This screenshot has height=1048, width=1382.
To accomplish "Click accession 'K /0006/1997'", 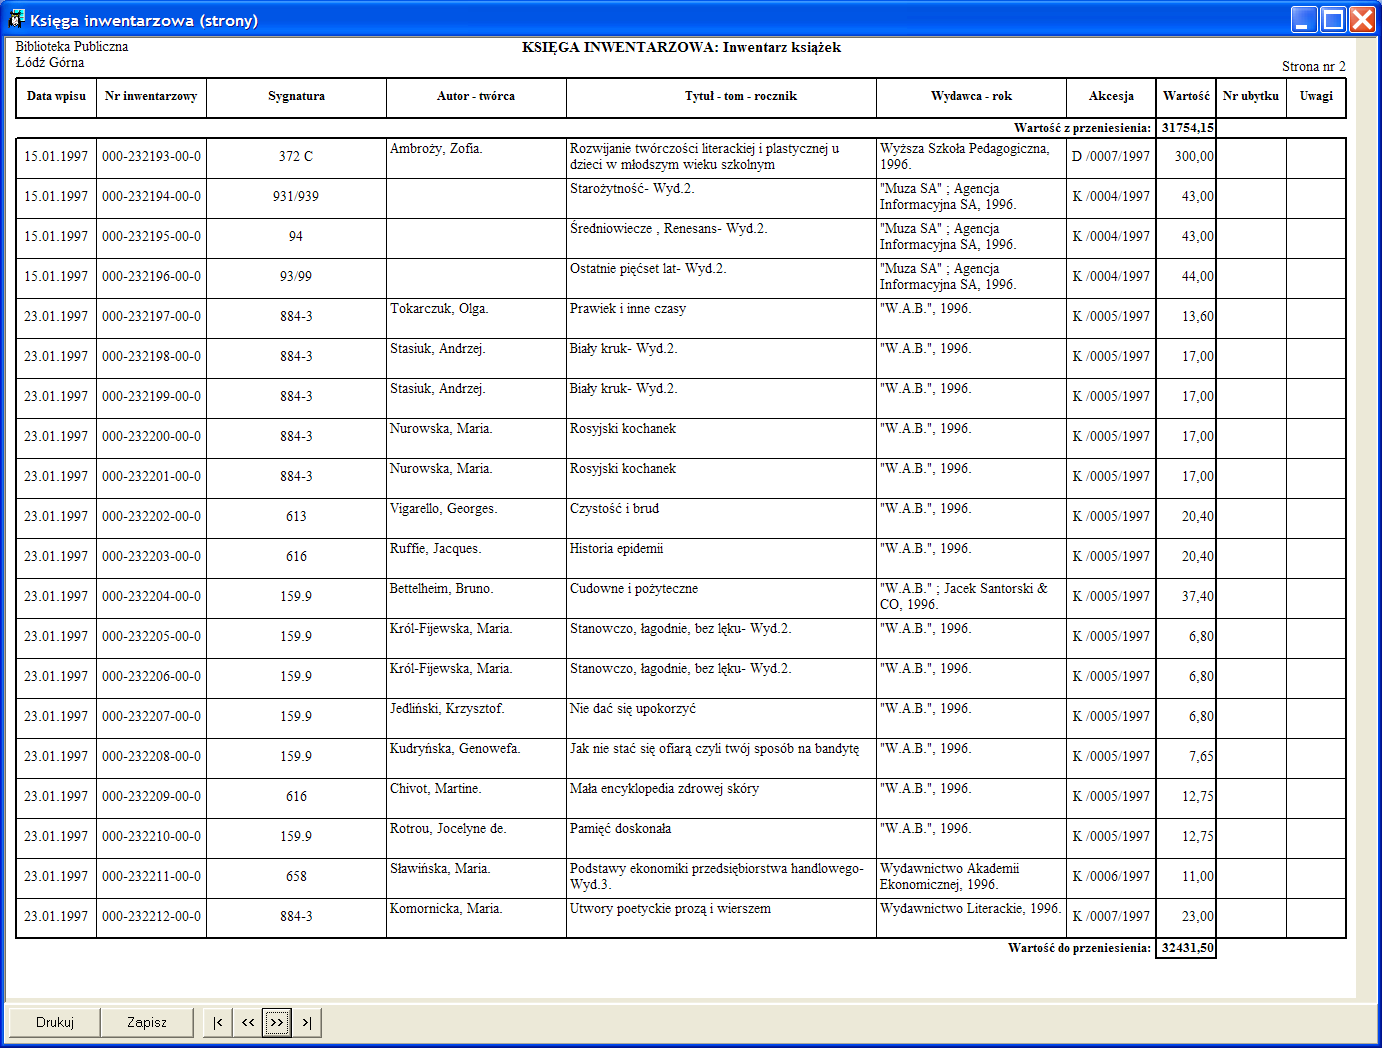I will pyautogui.click(x=1111, y=877).
